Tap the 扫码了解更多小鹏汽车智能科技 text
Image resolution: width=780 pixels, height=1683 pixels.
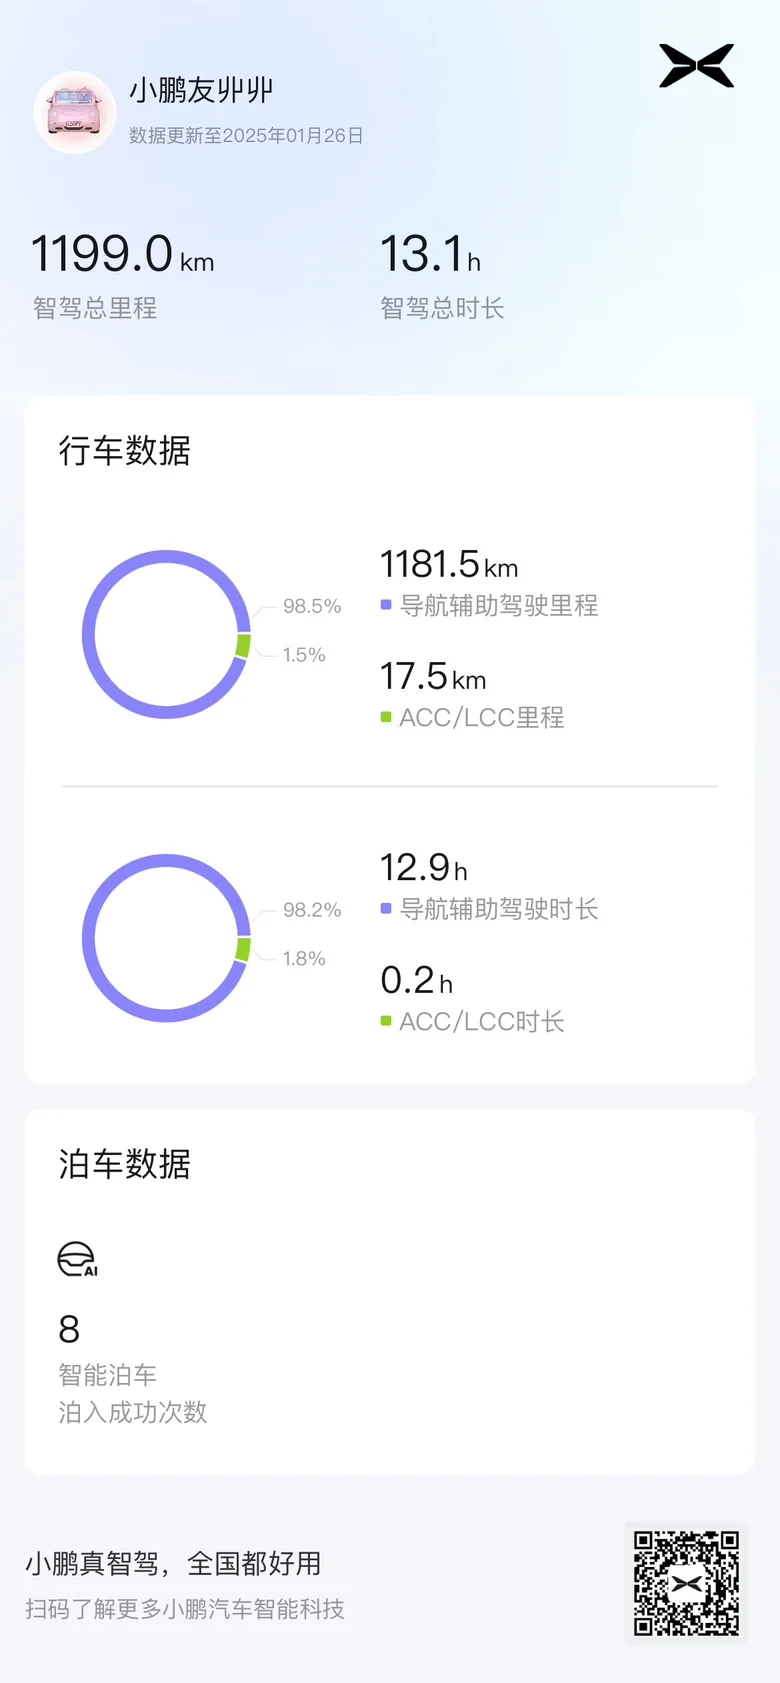185,1609
